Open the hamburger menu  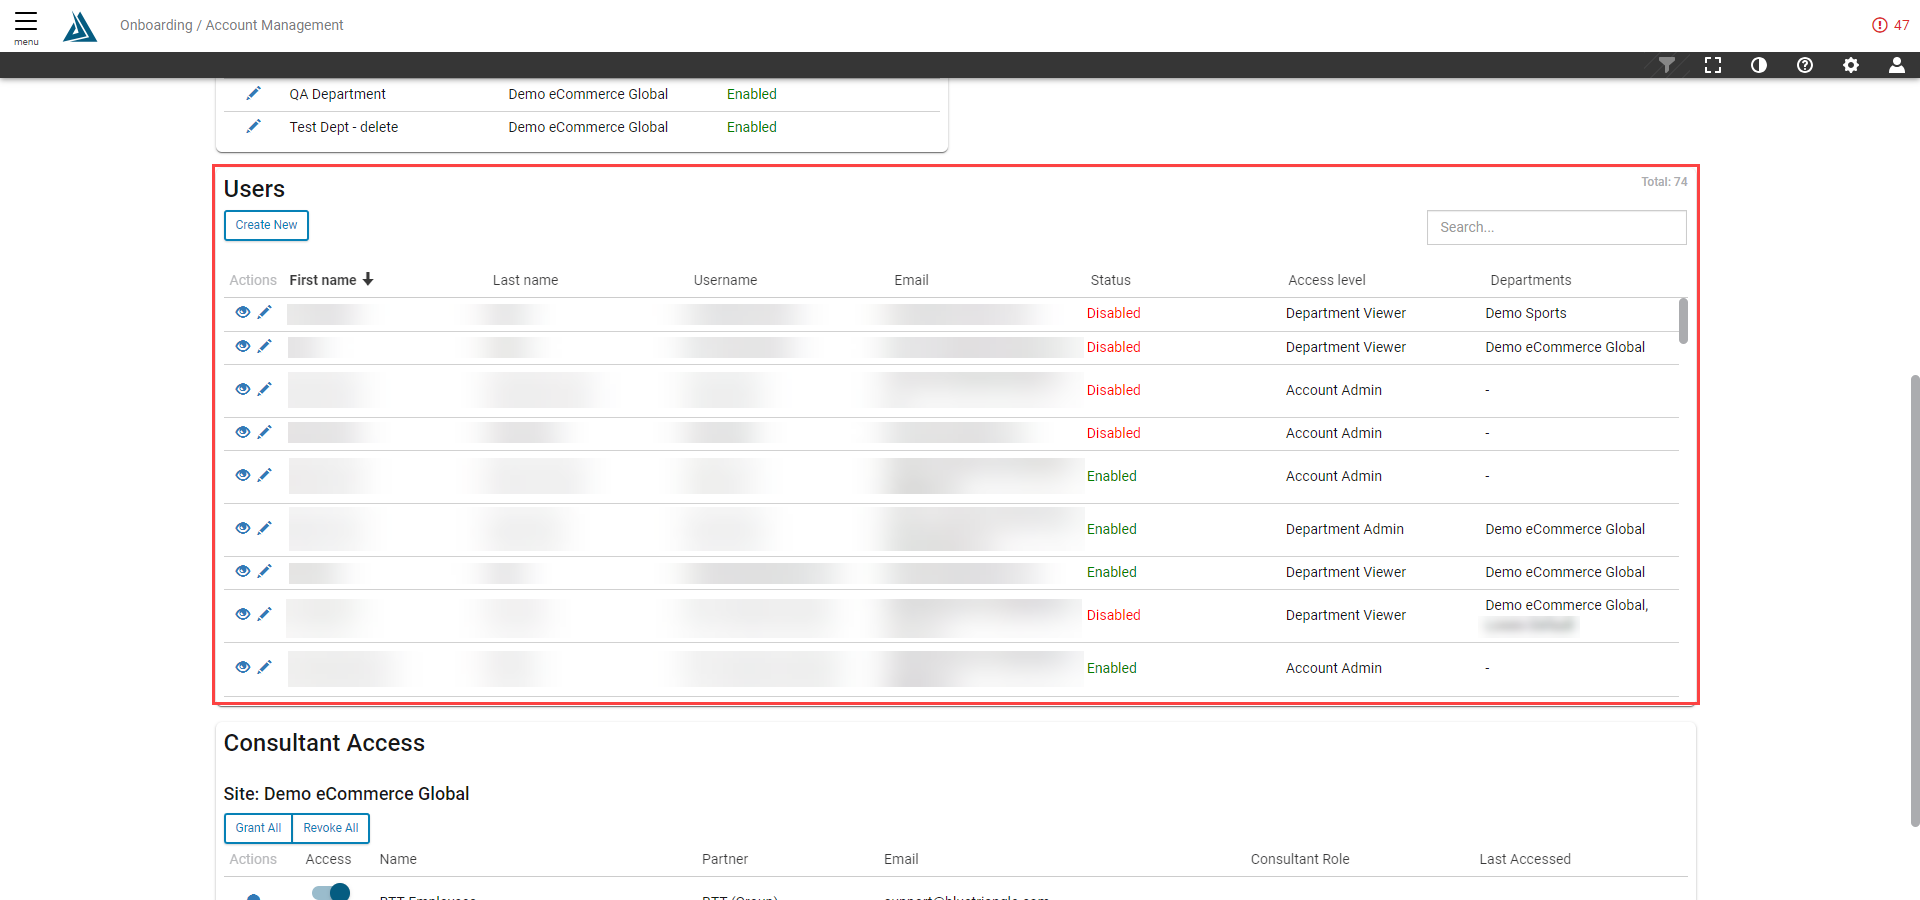point(25,22)
